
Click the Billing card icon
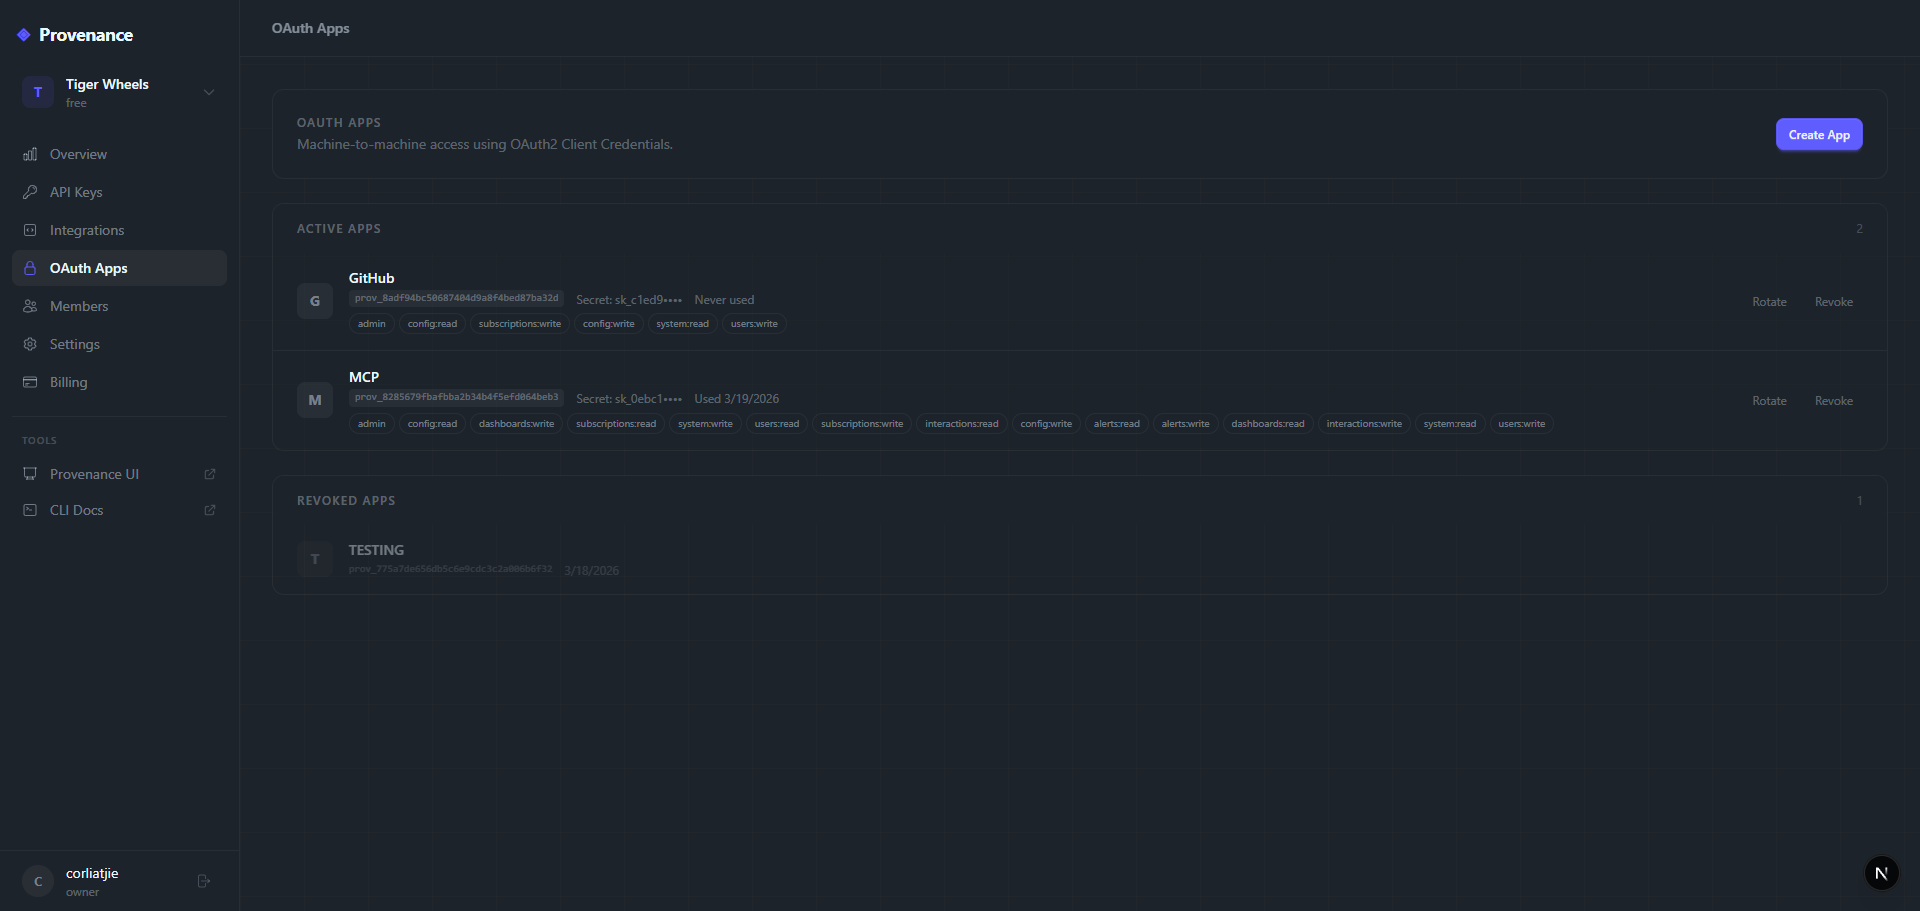[x=31, y=382]
